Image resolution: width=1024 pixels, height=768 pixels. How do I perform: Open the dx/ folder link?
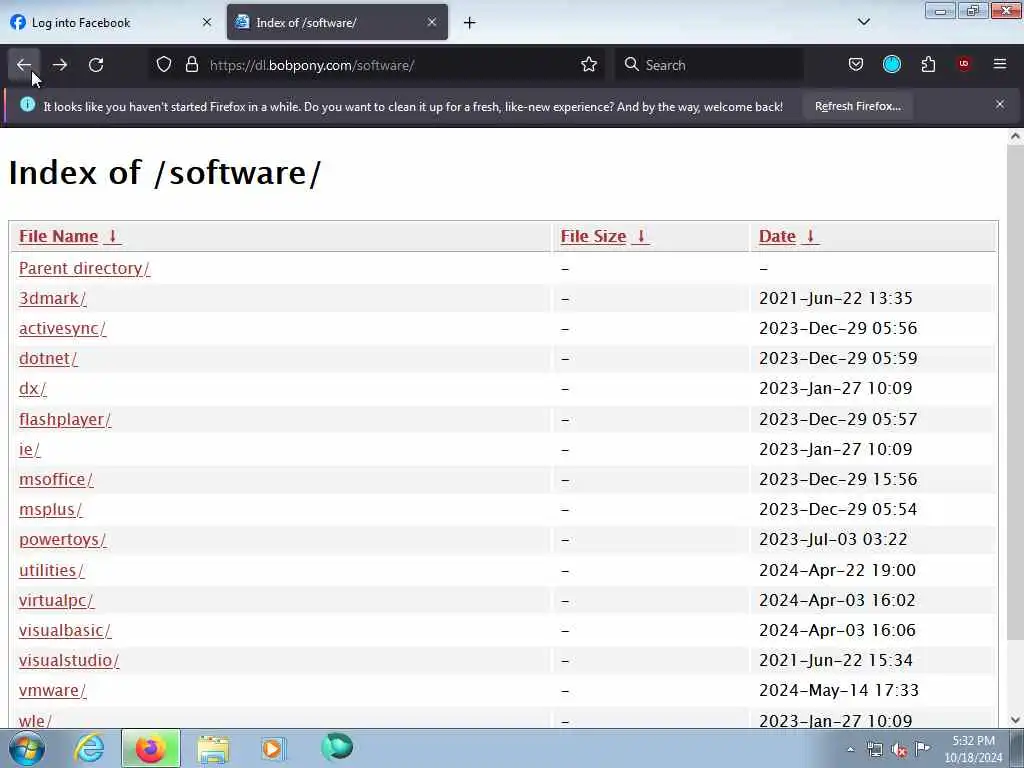coord(33,389)
